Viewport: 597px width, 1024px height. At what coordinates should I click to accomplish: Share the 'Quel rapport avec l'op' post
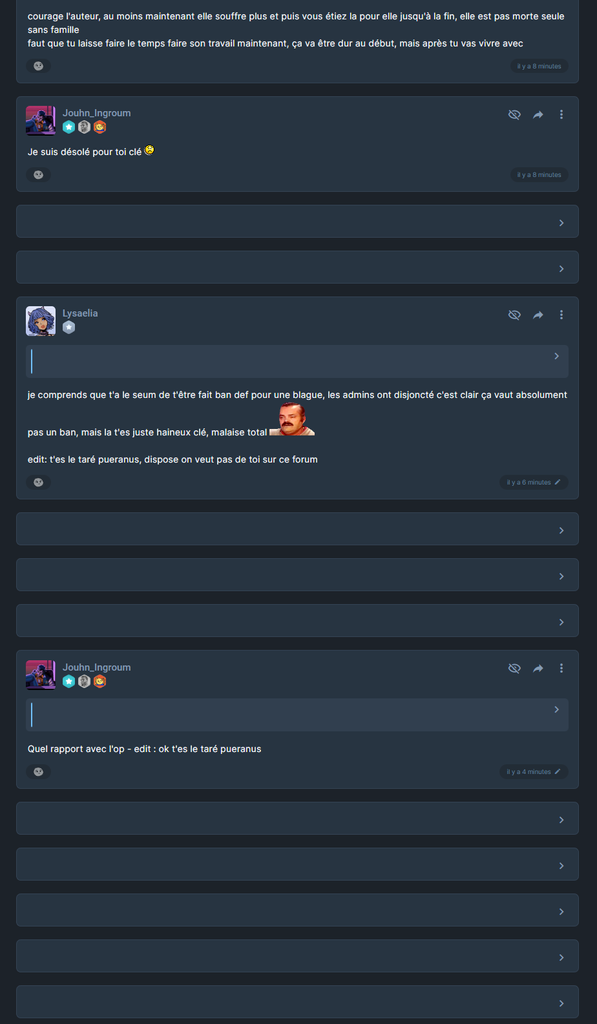(538, 668)
